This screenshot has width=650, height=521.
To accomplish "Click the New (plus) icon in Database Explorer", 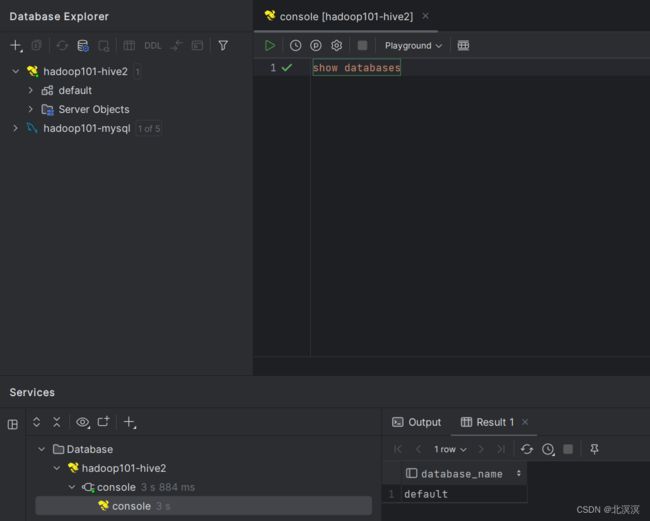I will (16, 45).
